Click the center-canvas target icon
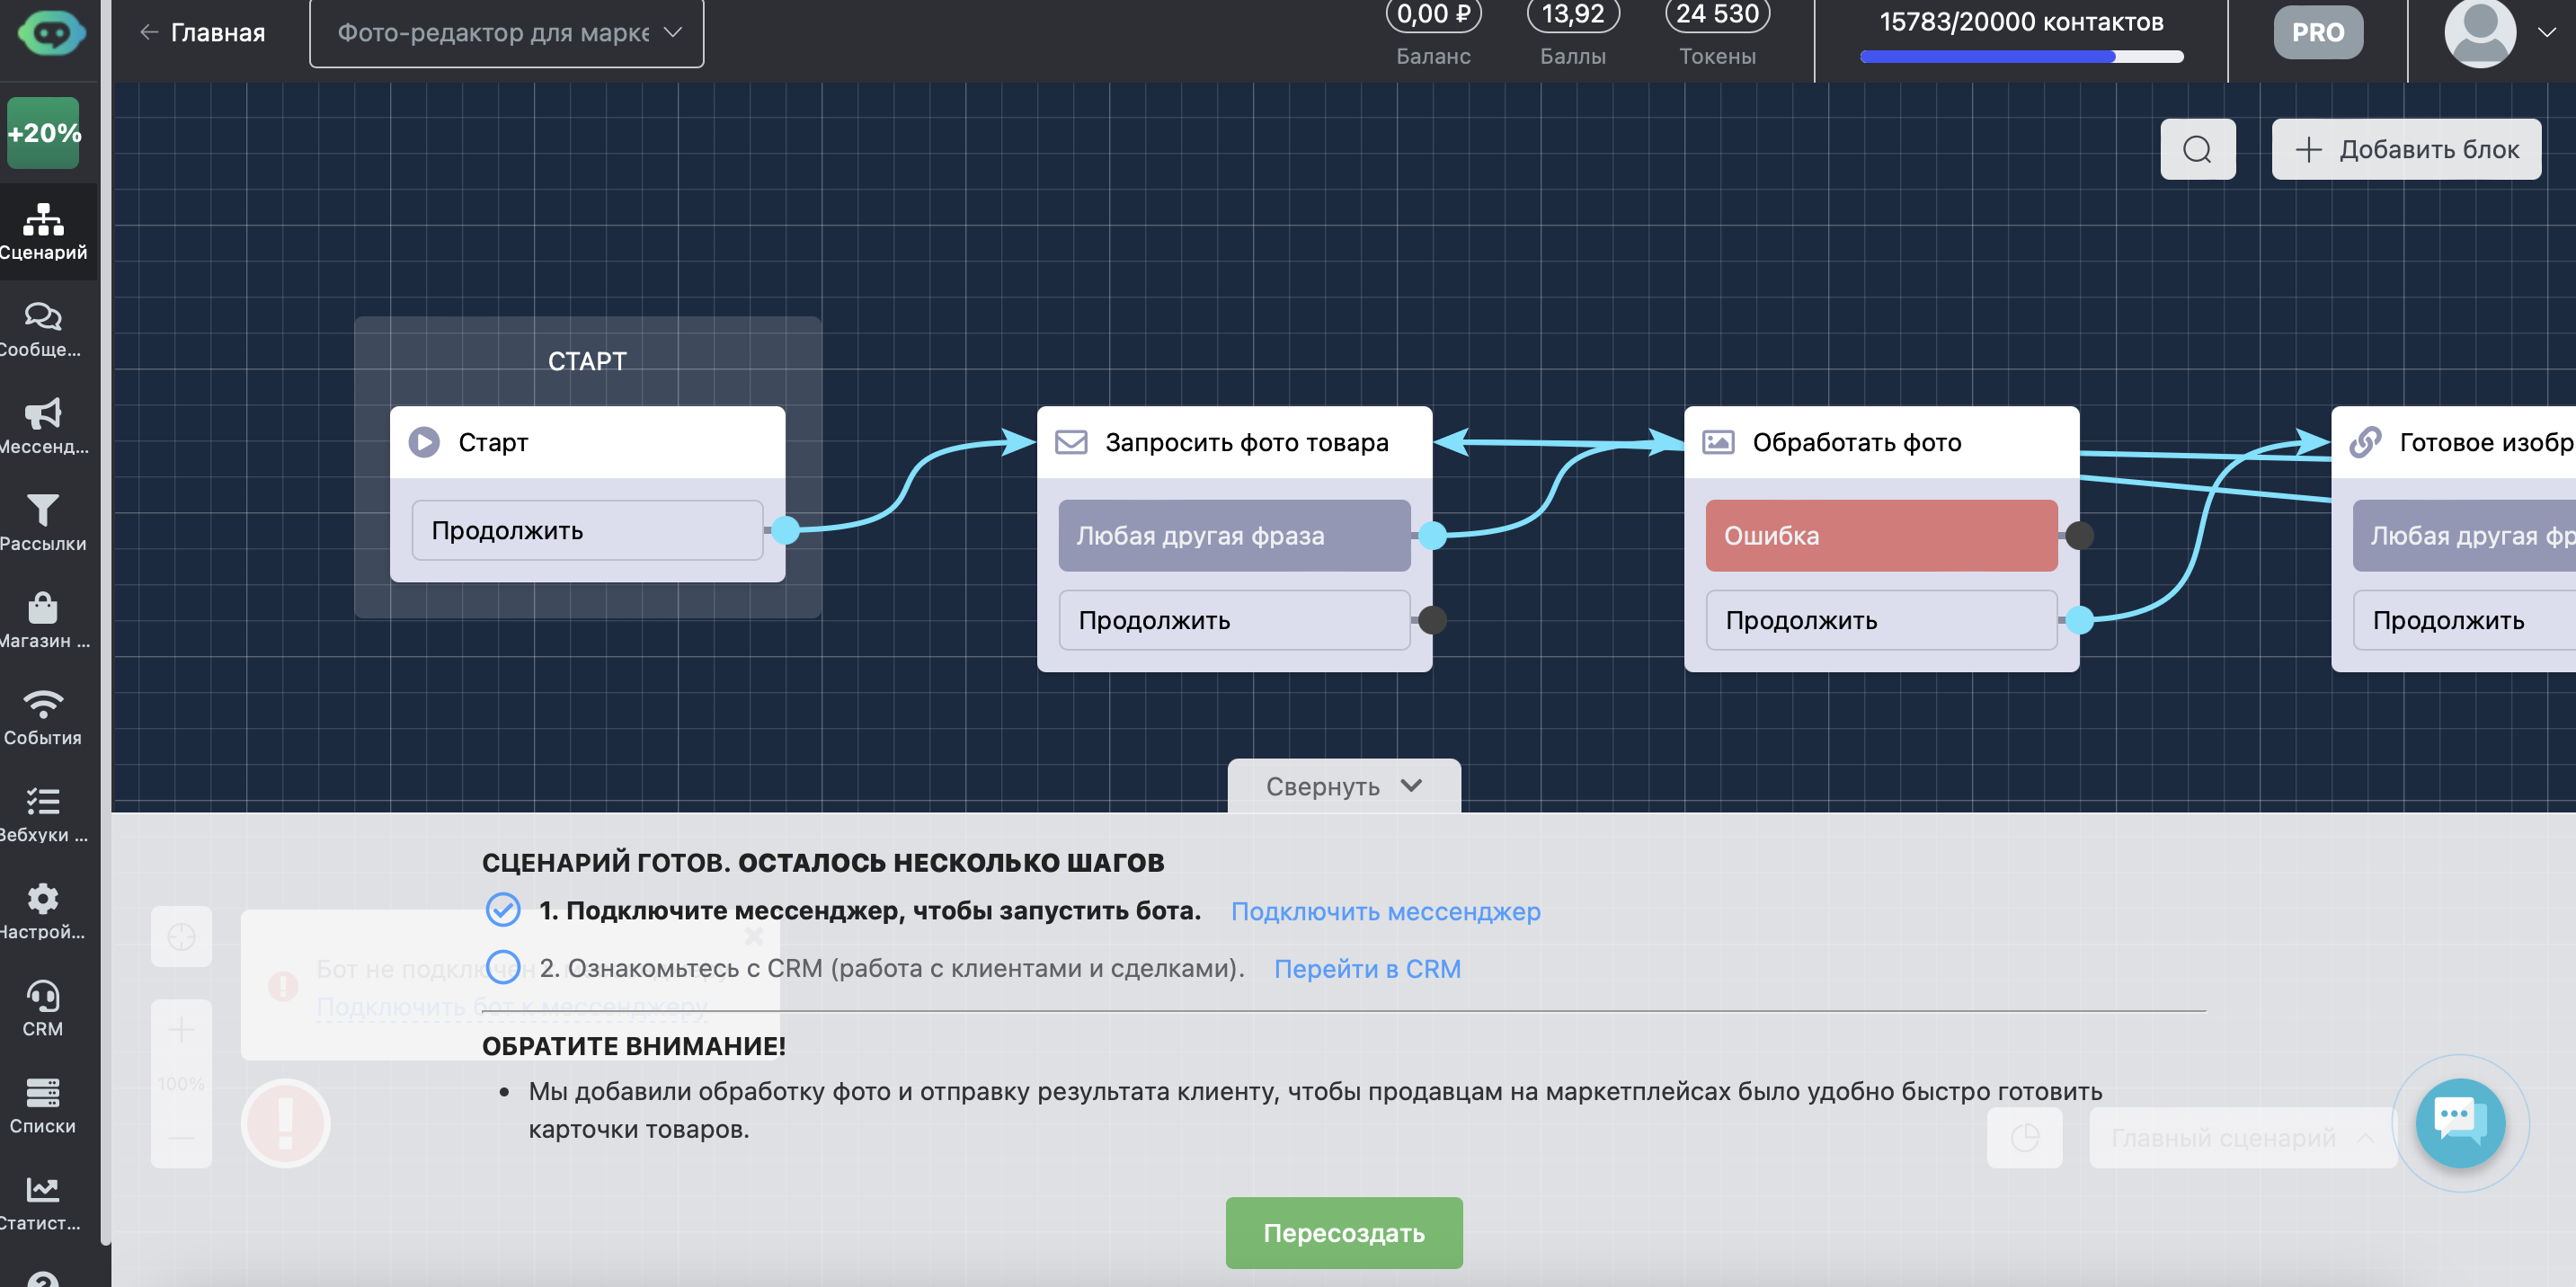This screenshot has height=1287, width=2576. (181, 937)
